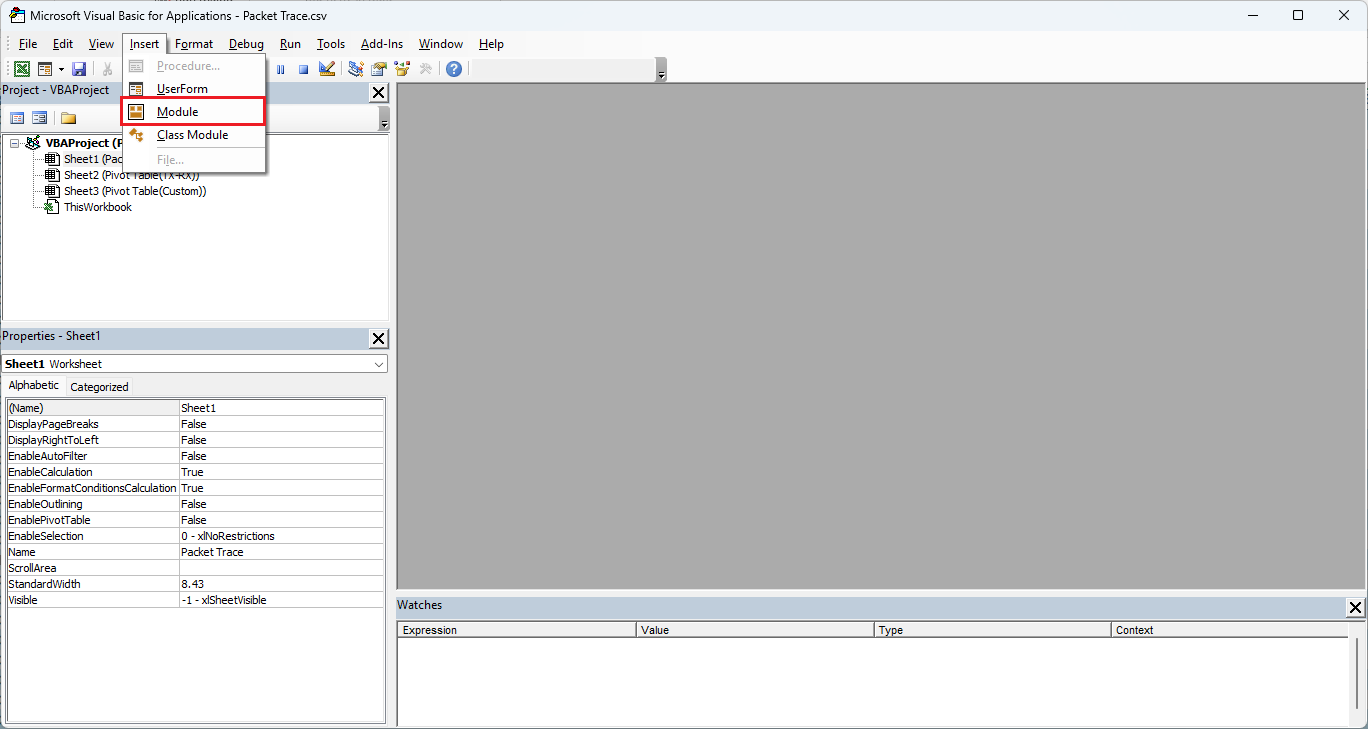Open the File menu
1368x729 pixels.
click(x=28, y=44)
